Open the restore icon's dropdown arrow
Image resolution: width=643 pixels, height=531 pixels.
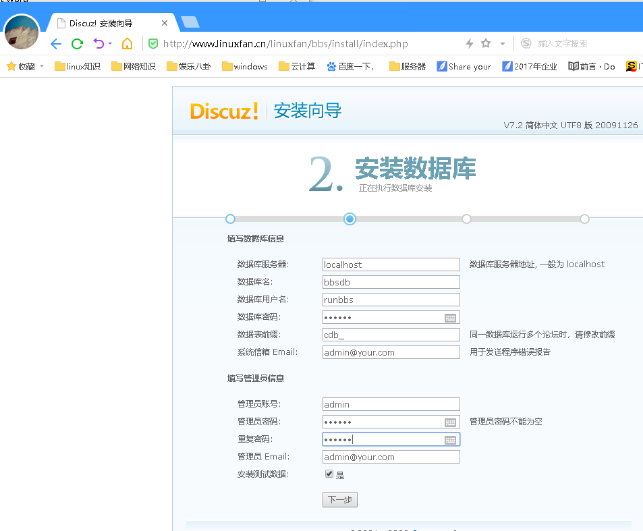click(110, 43)
